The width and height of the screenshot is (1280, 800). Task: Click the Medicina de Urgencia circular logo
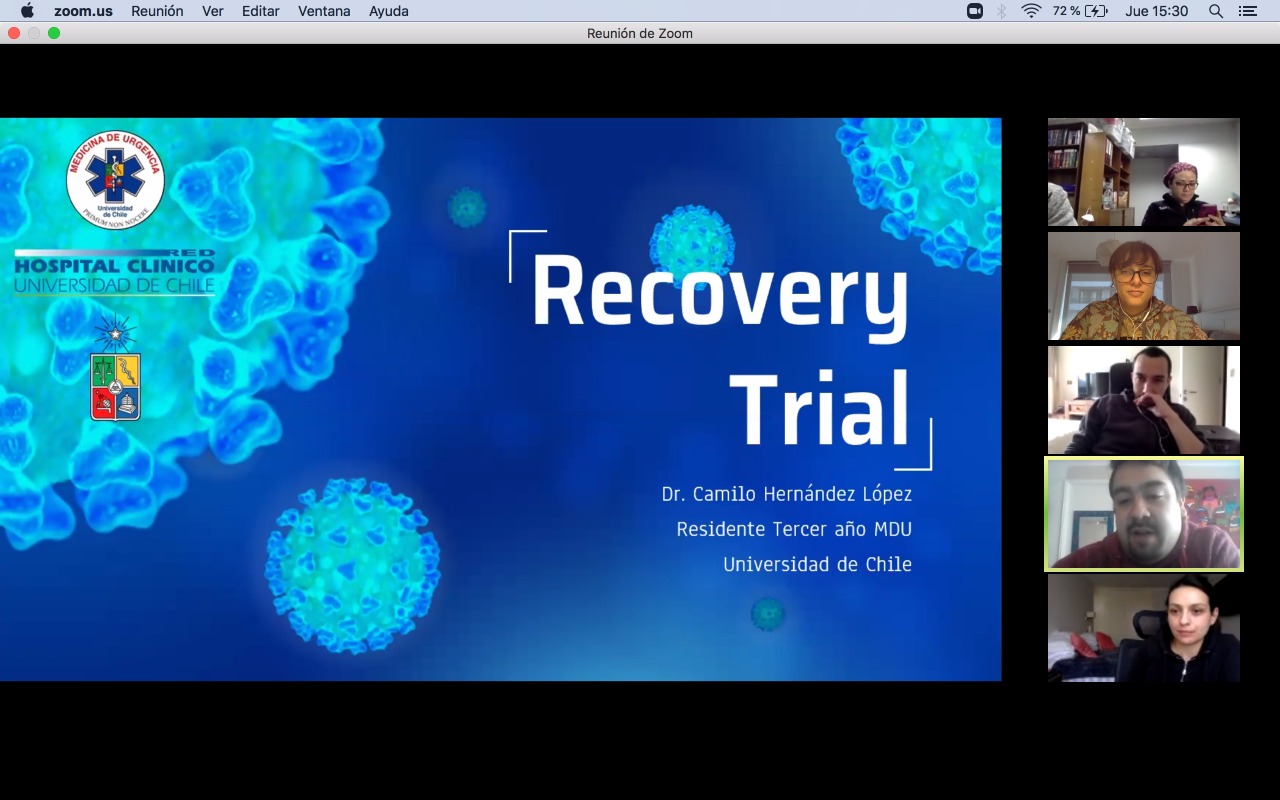[x=115, y=180]
